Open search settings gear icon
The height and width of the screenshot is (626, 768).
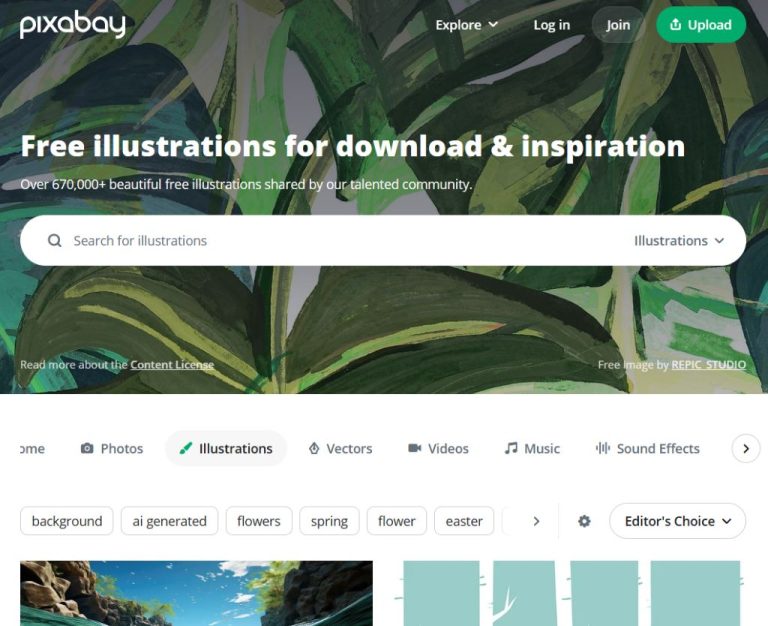(x=584, y=521)
